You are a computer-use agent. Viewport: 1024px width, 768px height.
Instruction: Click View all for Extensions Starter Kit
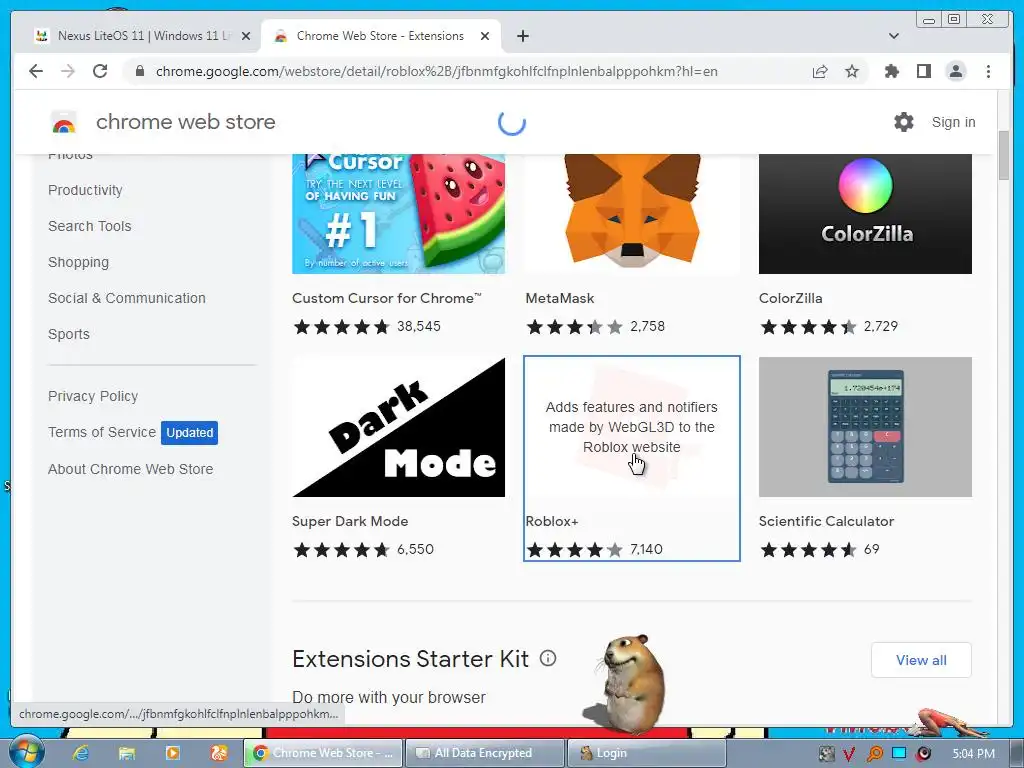click(921, 660)
